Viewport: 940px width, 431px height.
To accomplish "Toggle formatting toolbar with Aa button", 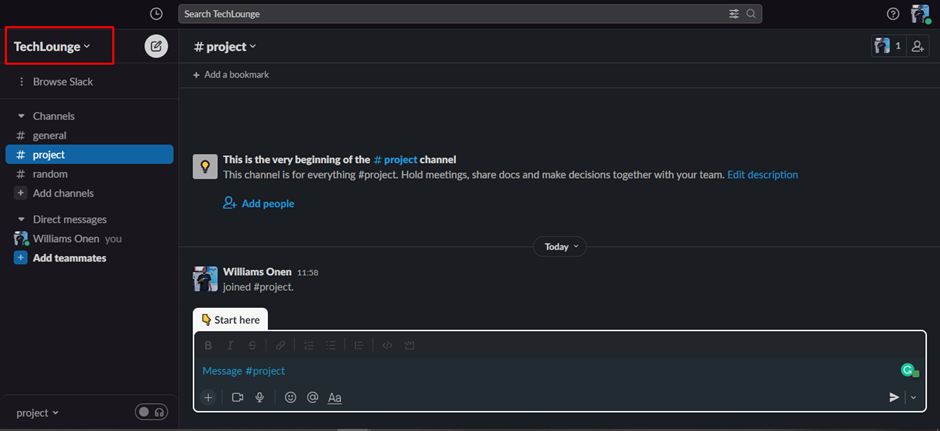I will pyautogui.click(x=335, y=397).
